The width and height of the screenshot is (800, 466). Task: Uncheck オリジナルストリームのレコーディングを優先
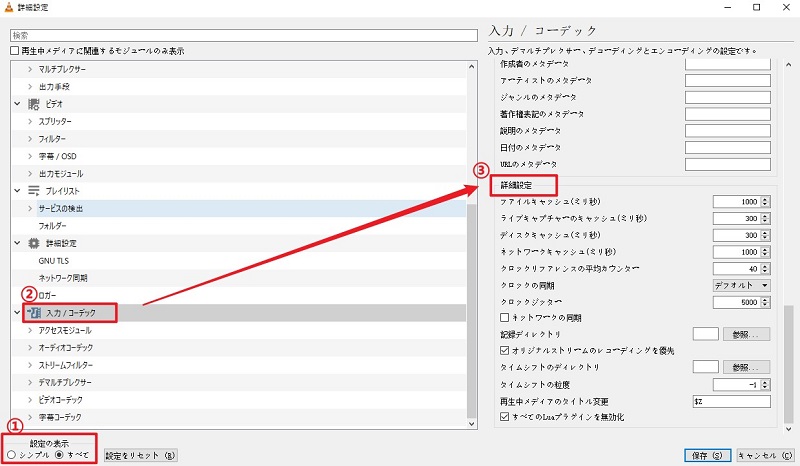(x=505, y=350)
